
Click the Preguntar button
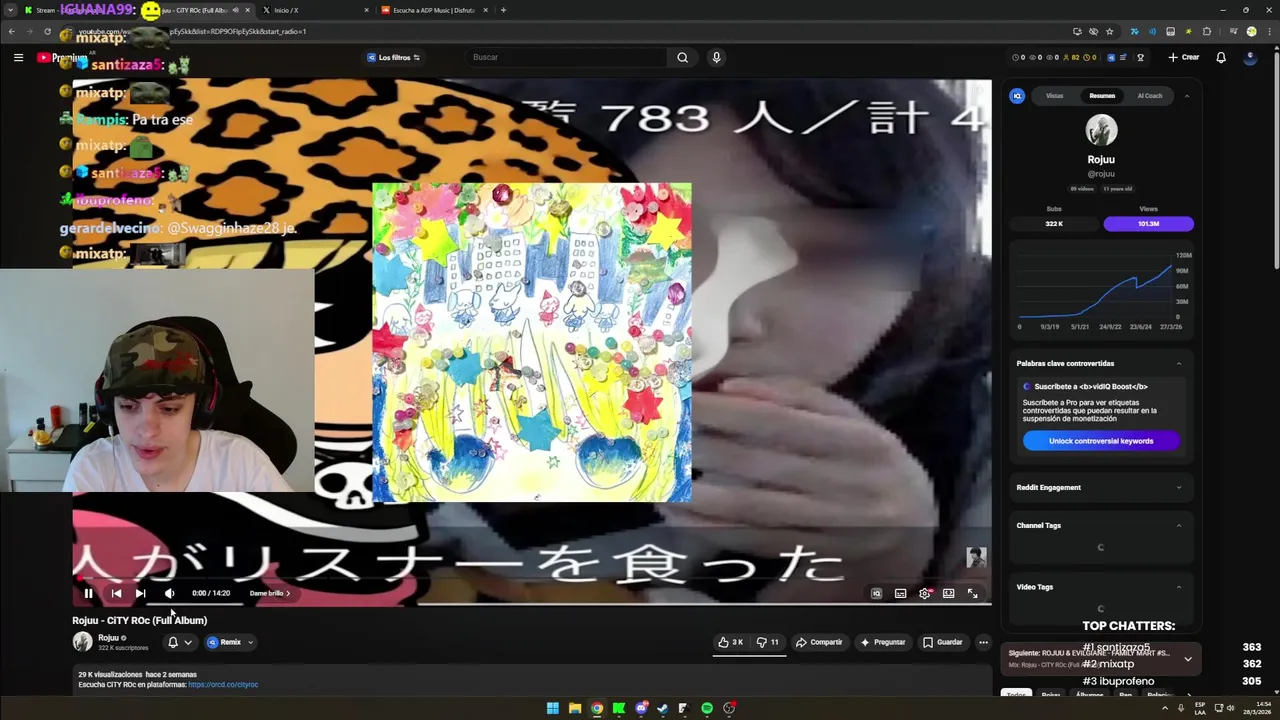(882, 642)
